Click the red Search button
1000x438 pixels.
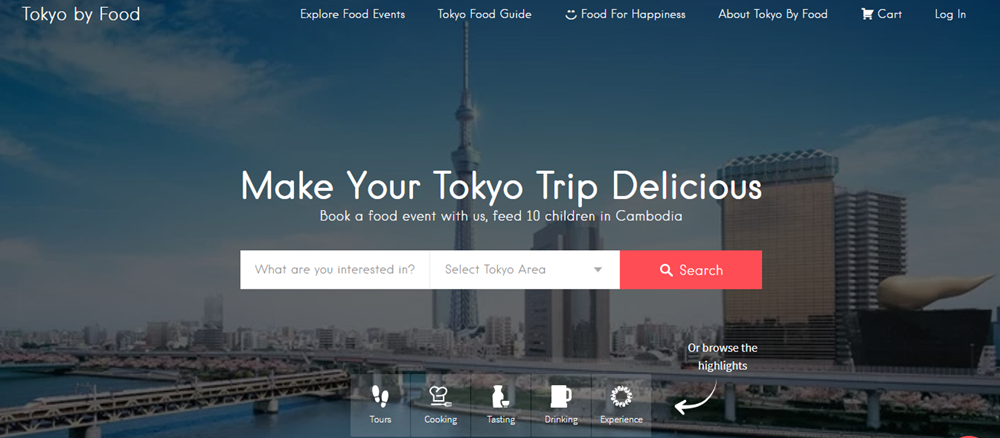coord(691,270)
